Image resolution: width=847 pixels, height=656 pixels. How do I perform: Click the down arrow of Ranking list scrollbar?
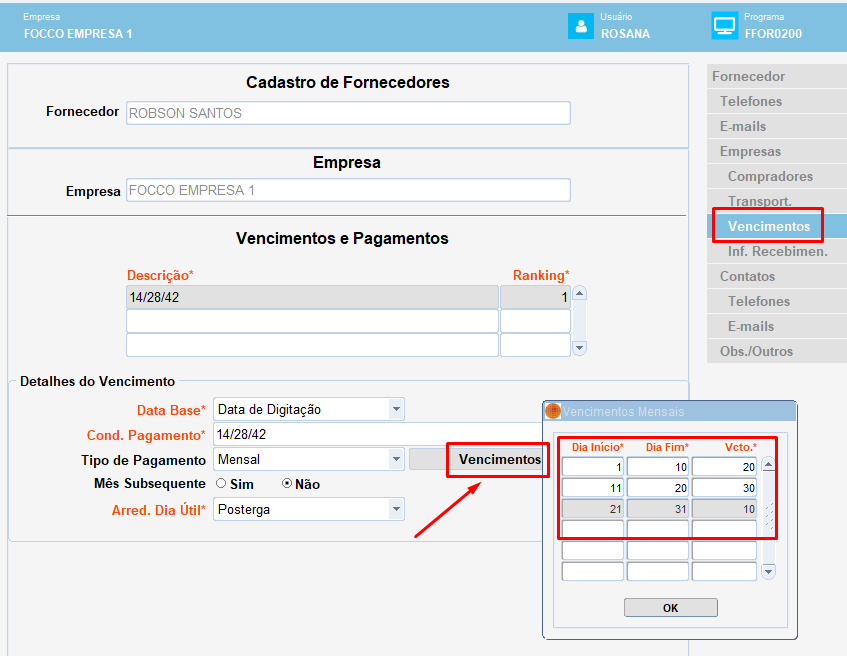(x=580, y=348)
